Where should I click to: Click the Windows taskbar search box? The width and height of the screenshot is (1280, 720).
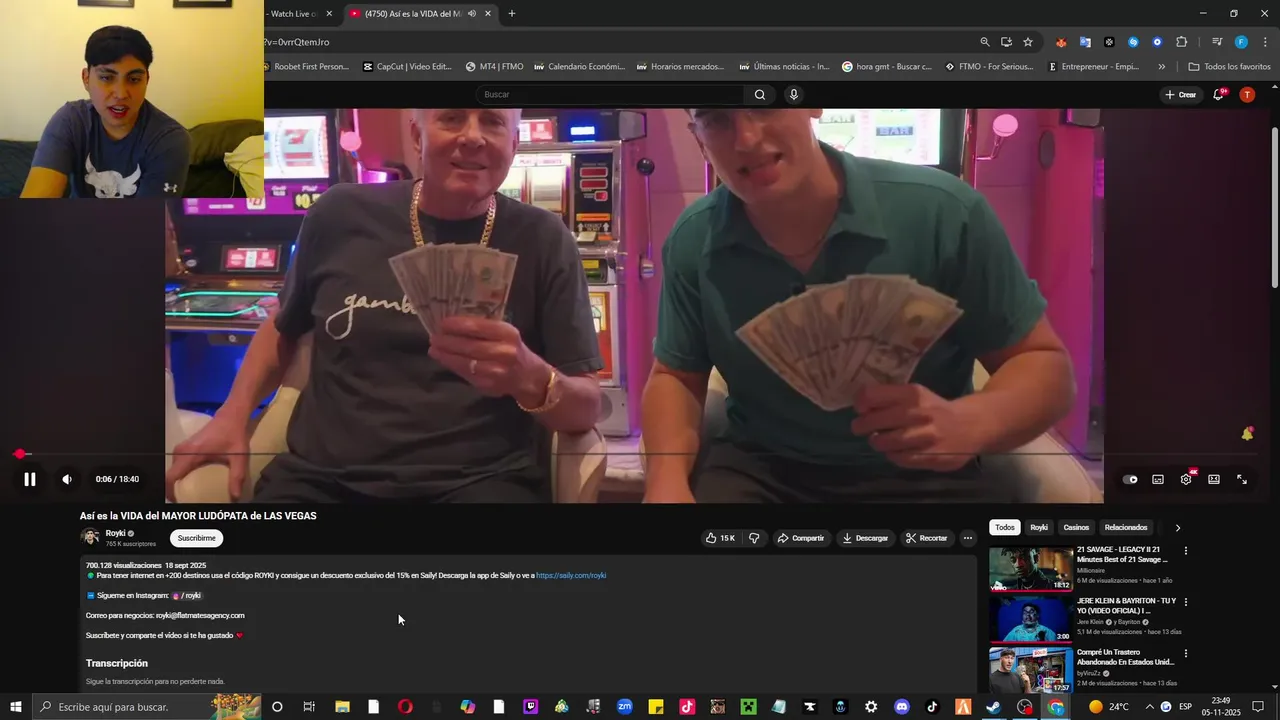pyautogui.click(x=148, y=707)
